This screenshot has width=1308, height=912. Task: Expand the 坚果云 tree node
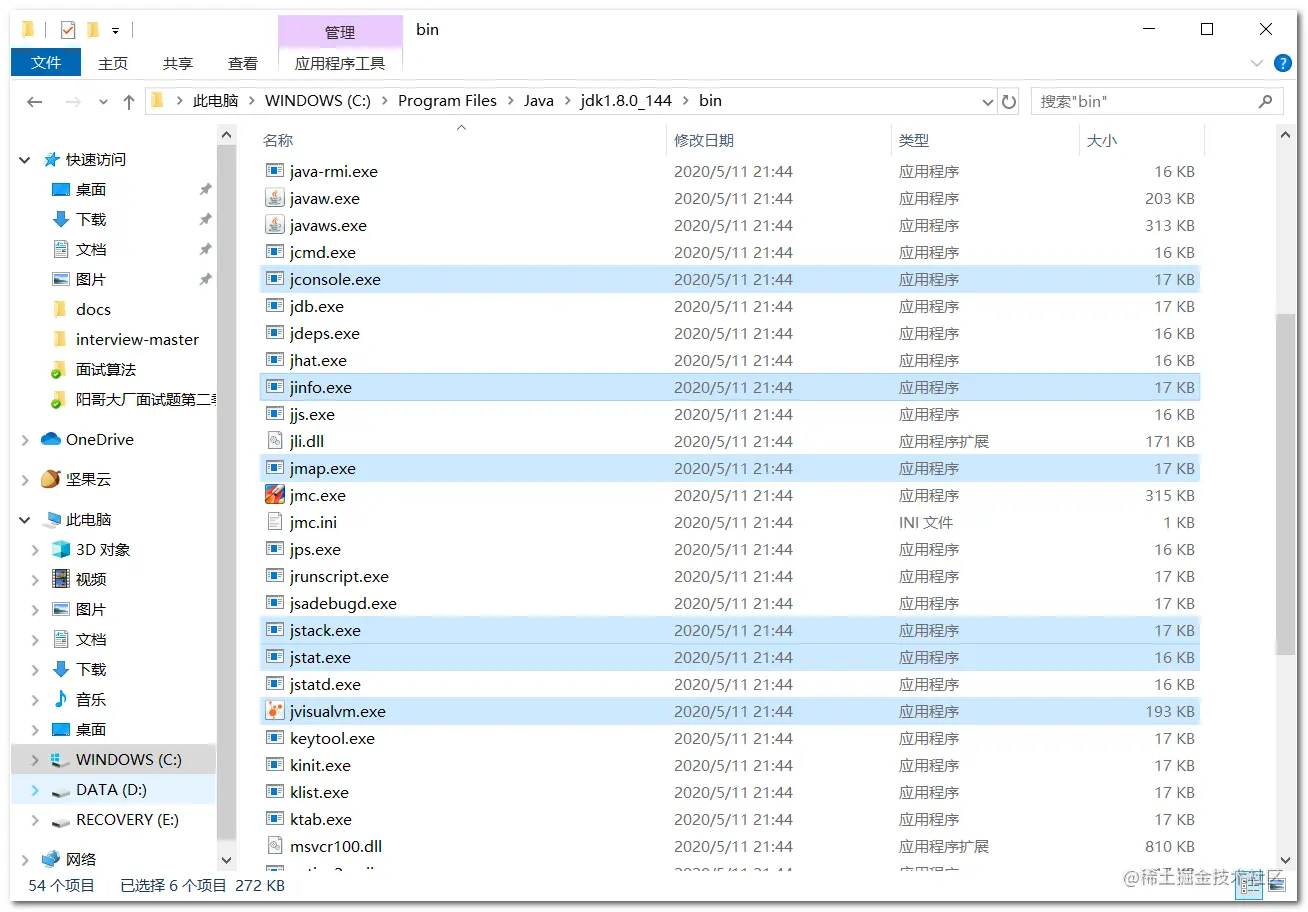coord(25,480)
